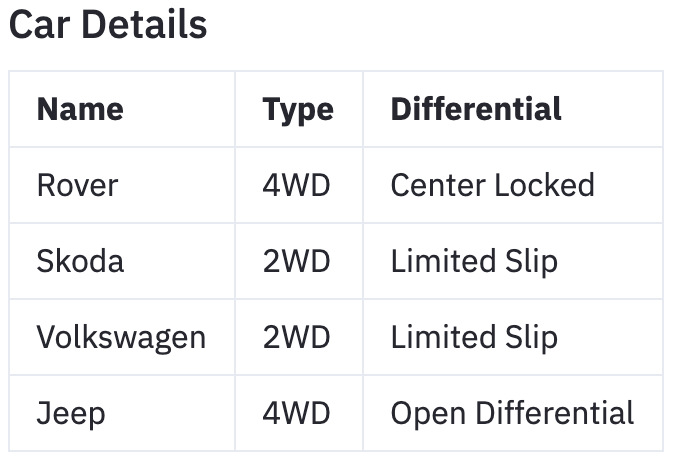Click Volkswagen's Limited Slip cell

(x=474, y=337)
